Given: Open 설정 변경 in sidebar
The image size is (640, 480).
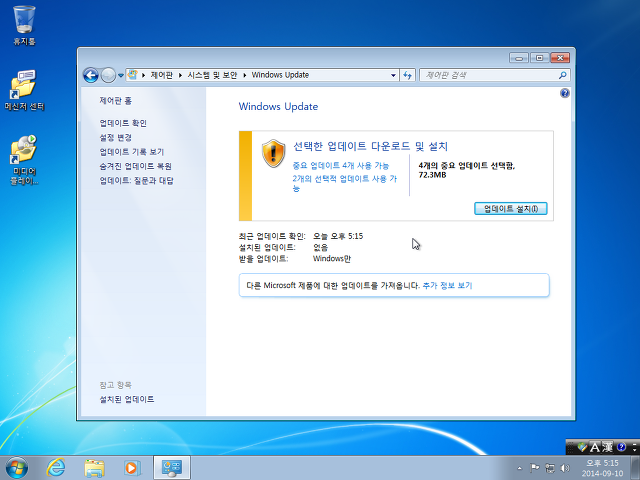Looking at the screenshot, I should tap(116, 137).
